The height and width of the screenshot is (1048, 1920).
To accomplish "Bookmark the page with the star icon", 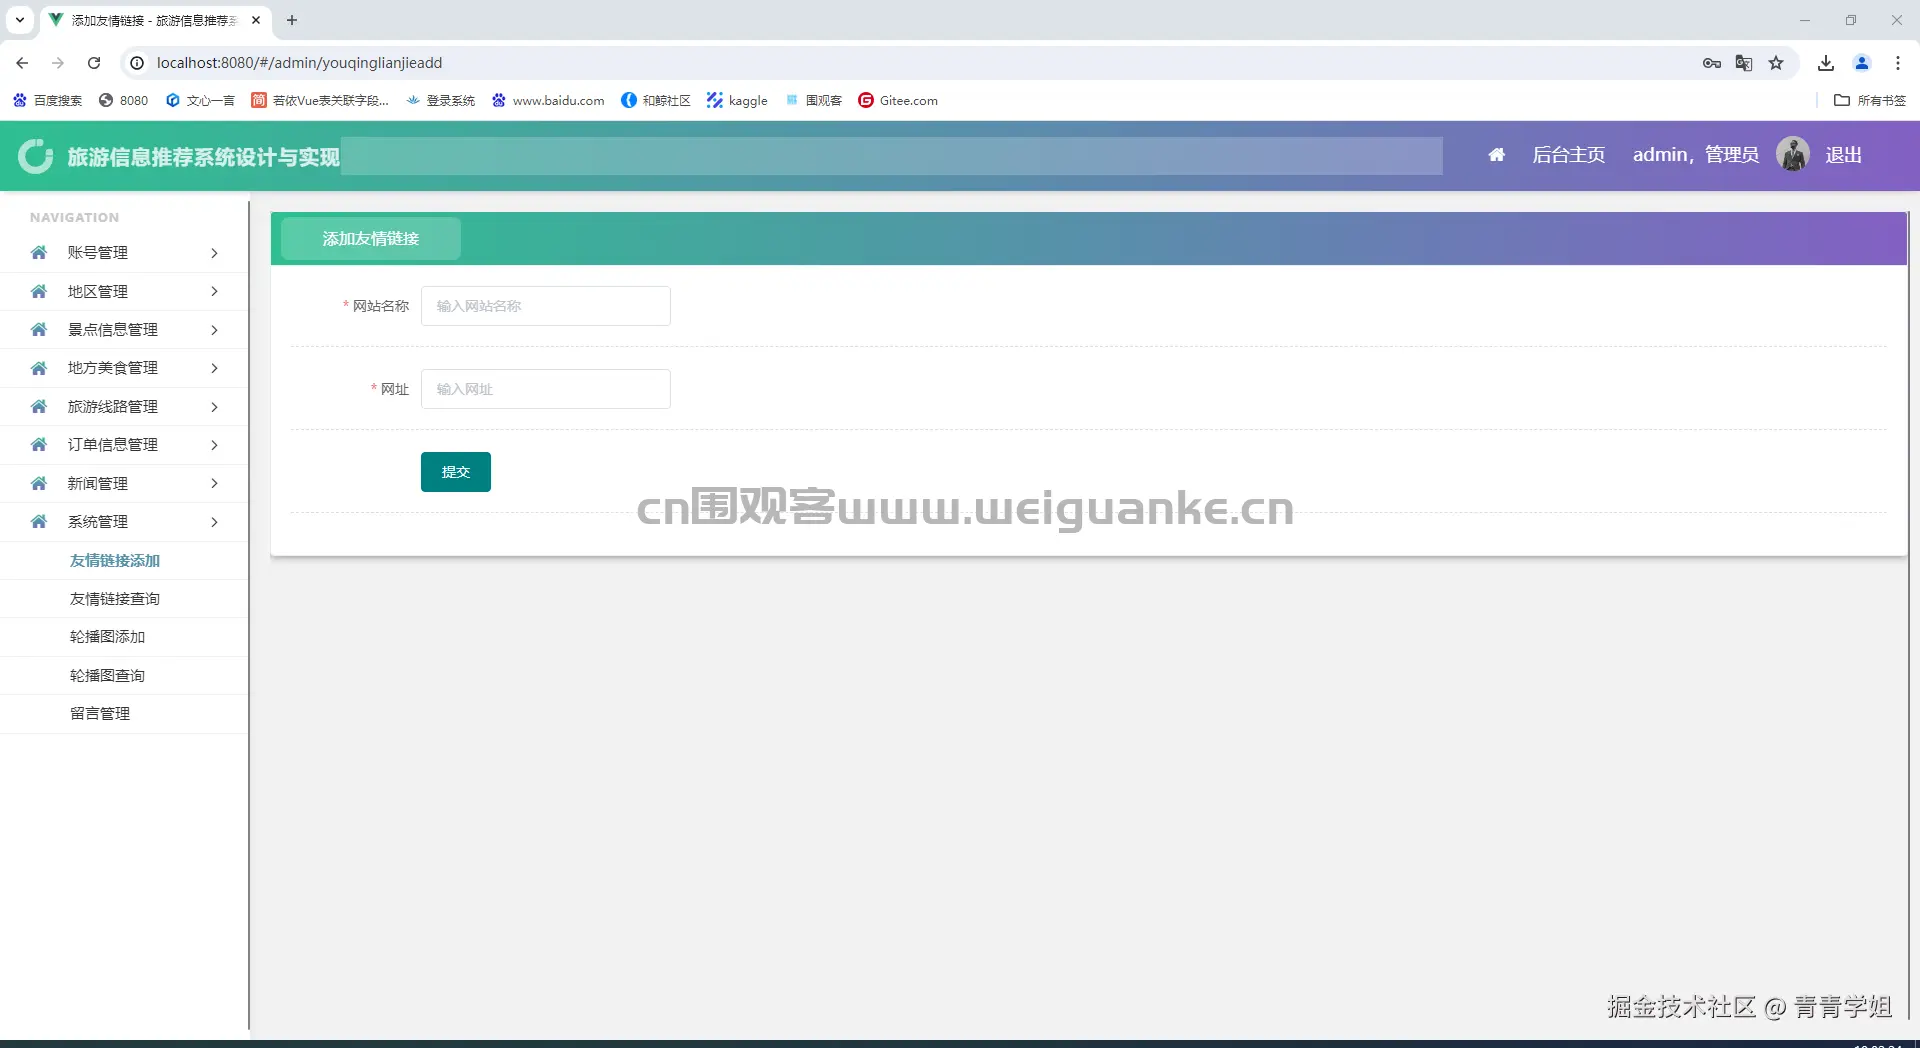I will [x=1776, y=62].
